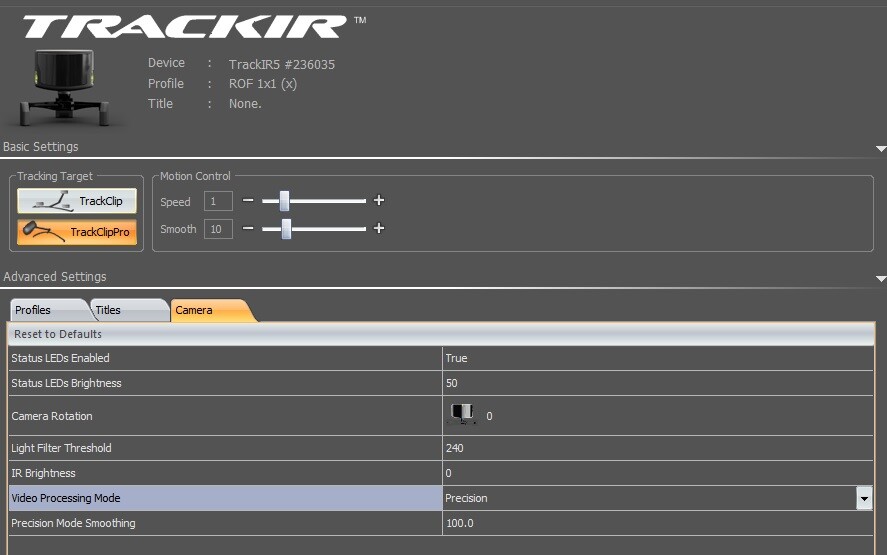Click the Status LEDs Enabled value True

[x=456, y=358]
